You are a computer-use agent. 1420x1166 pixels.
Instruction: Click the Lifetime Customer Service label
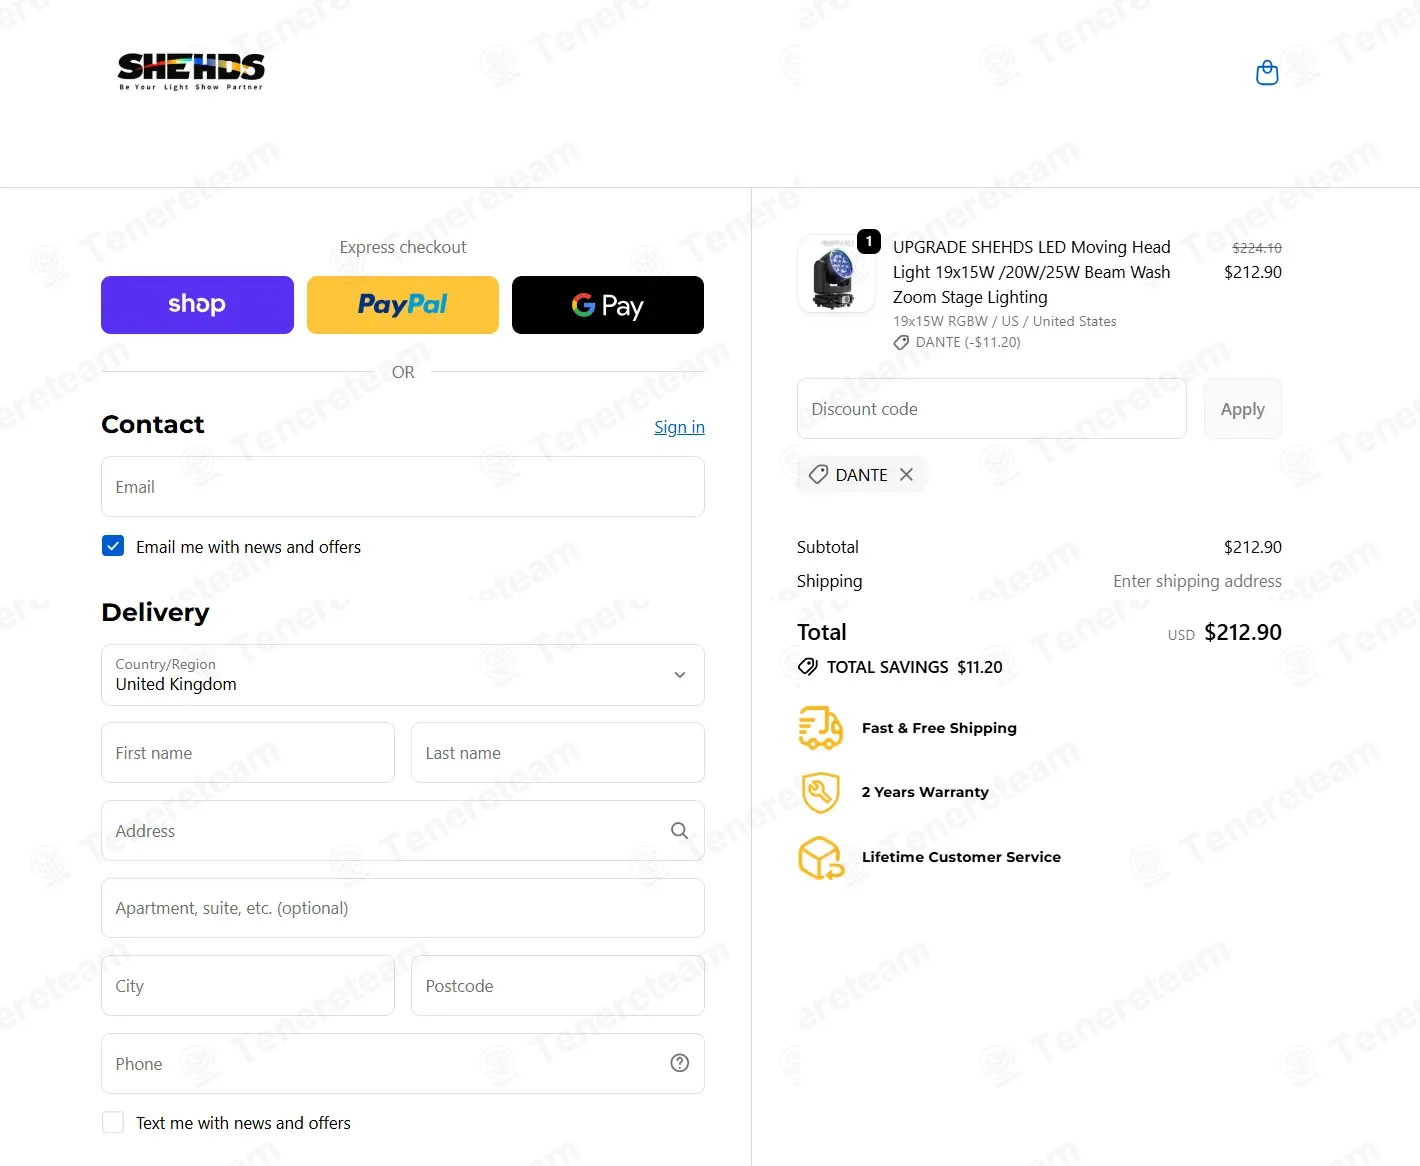click(961, 857)
